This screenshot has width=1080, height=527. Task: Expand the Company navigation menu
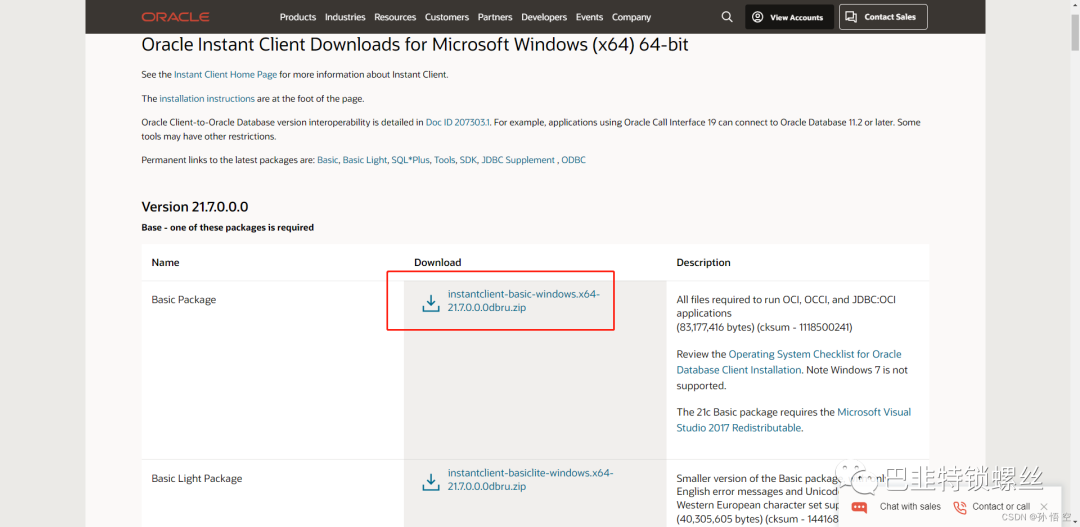click(631, 17)
